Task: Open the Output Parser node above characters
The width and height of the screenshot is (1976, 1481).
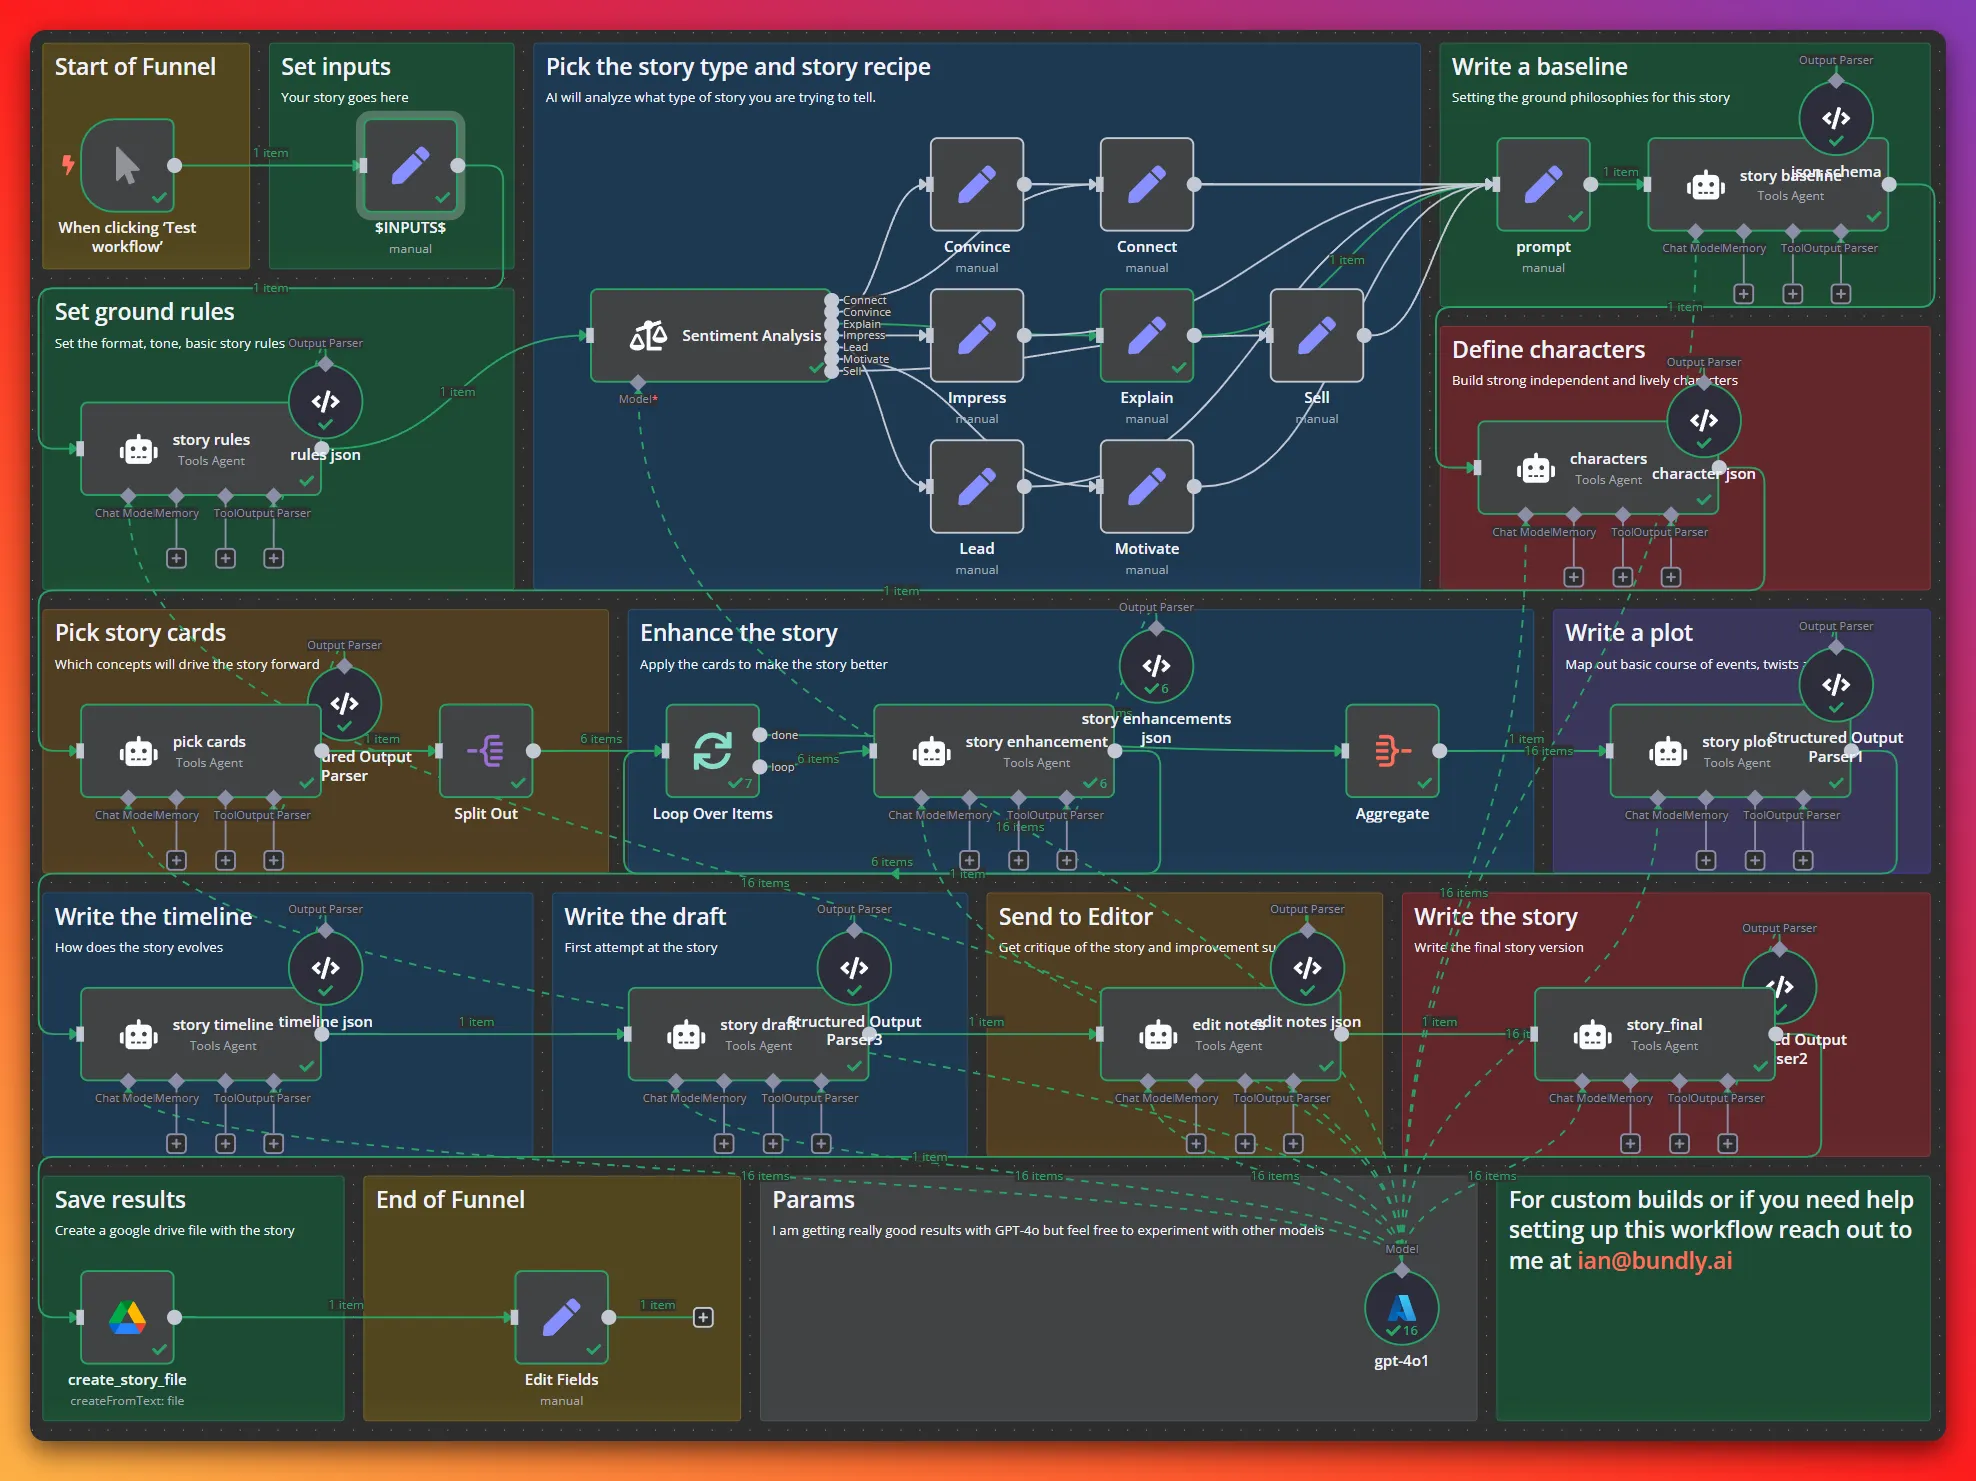Action: pos(1704,420)
